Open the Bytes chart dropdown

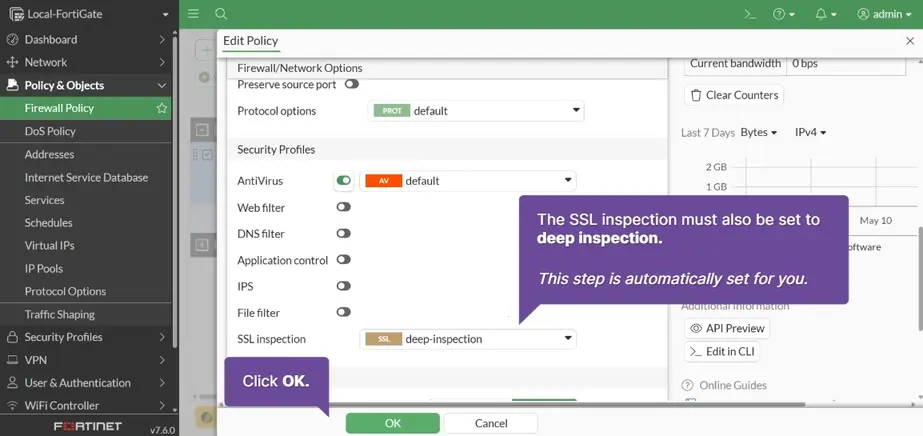(759, 132)
